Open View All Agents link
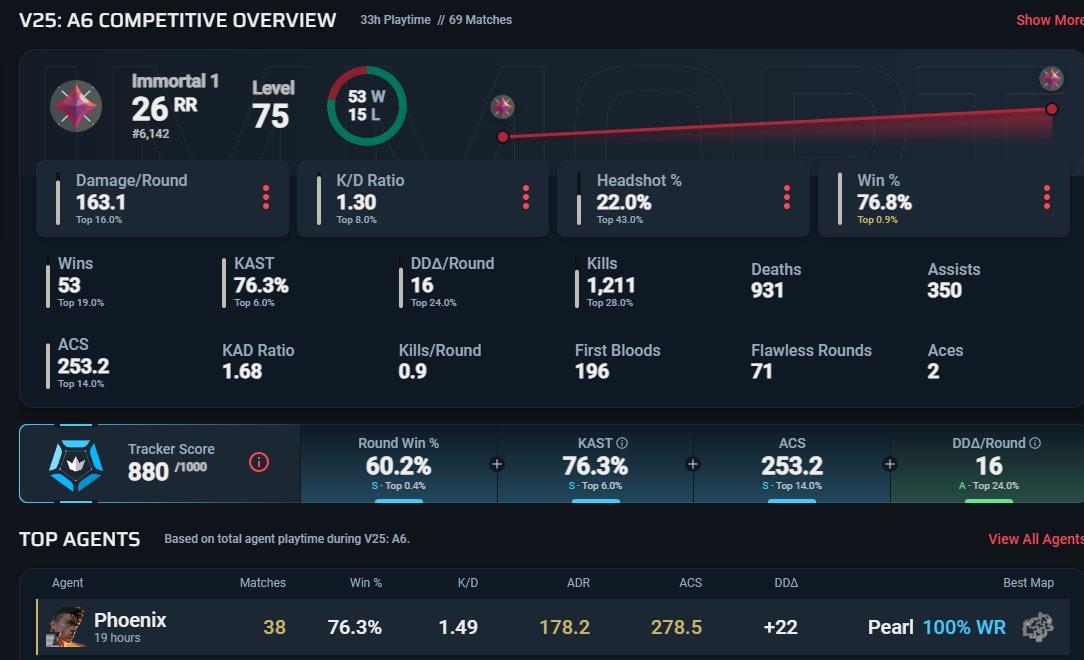The height and width of the screenshot is (660, 1084). point(1036,539)
